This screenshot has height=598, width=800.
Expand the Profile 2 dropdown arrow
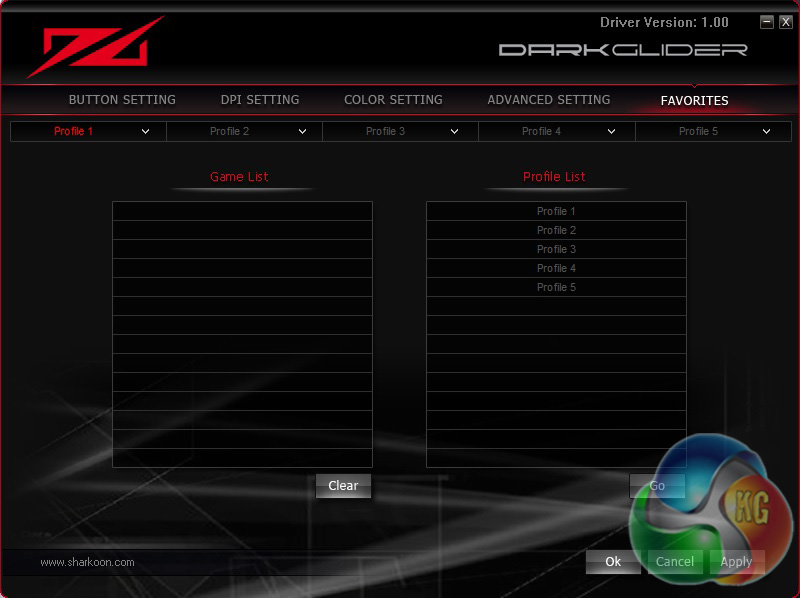pyautogui.click(x=303, y=132)
